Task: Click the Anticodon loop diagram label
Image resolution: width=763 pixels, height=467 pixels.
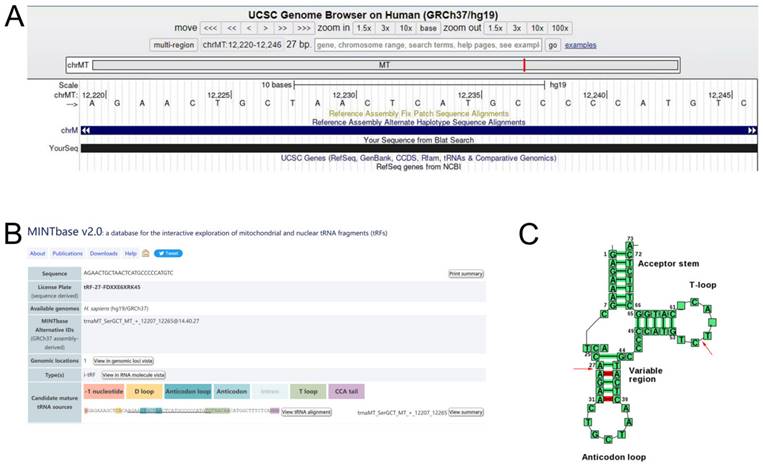Action: click(x=614, y=457)
